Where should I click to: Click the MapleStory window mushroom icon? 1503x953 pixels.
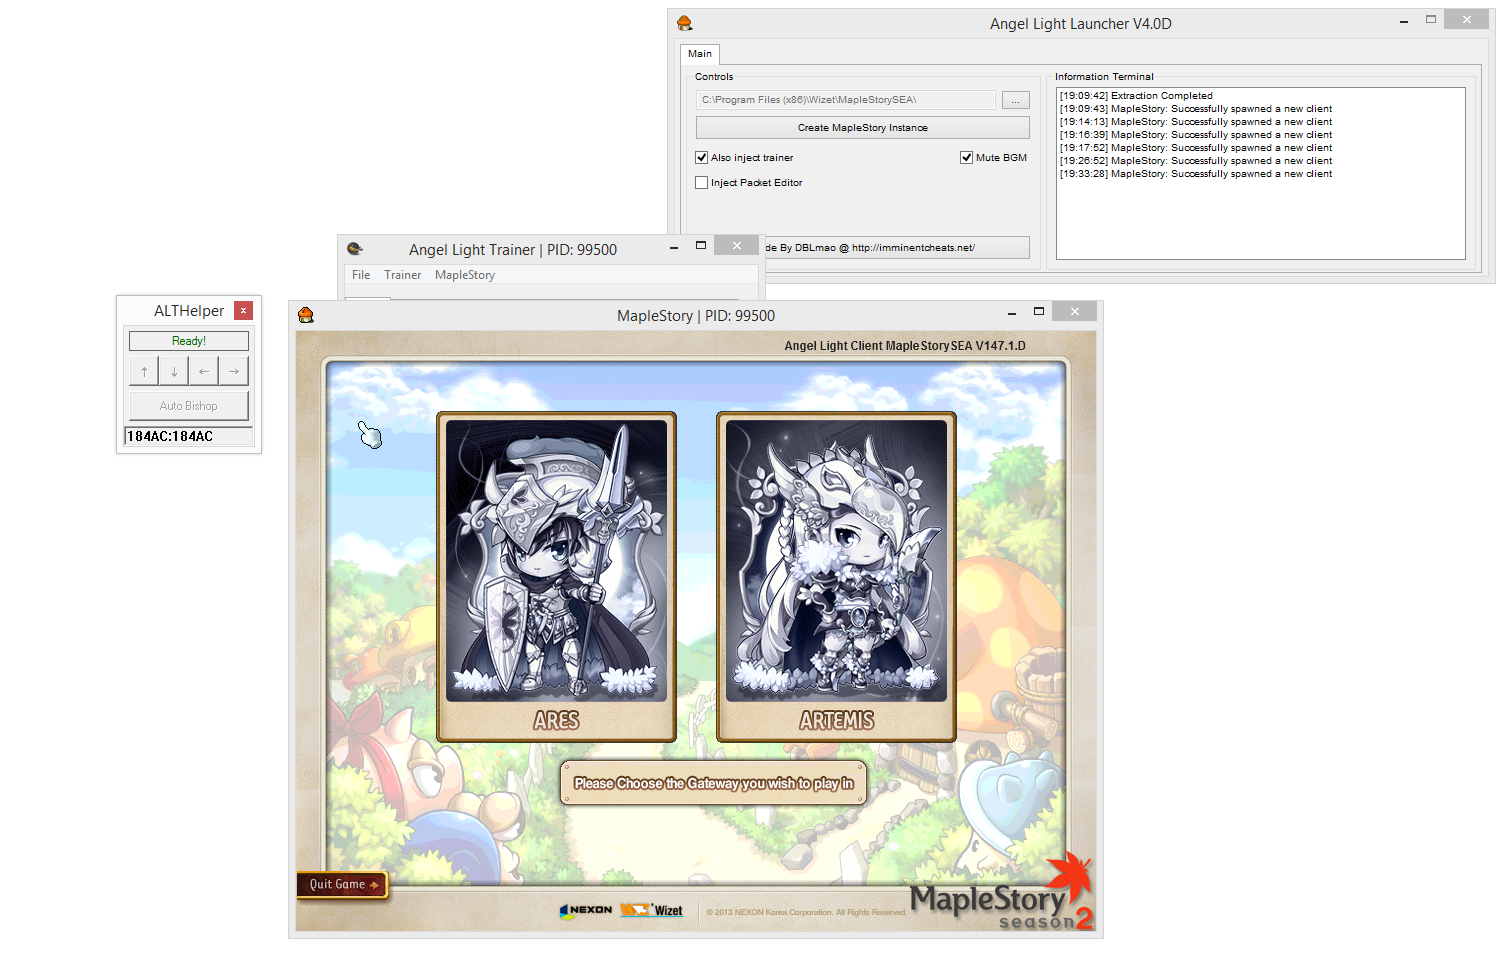pyautogui.click(x=306, y=315)
